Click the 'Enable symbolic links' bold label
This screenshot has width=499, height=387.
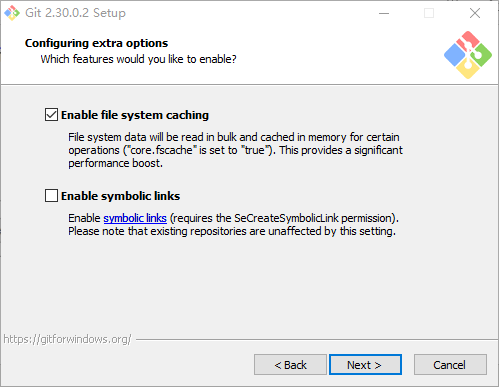click(120, 196)
